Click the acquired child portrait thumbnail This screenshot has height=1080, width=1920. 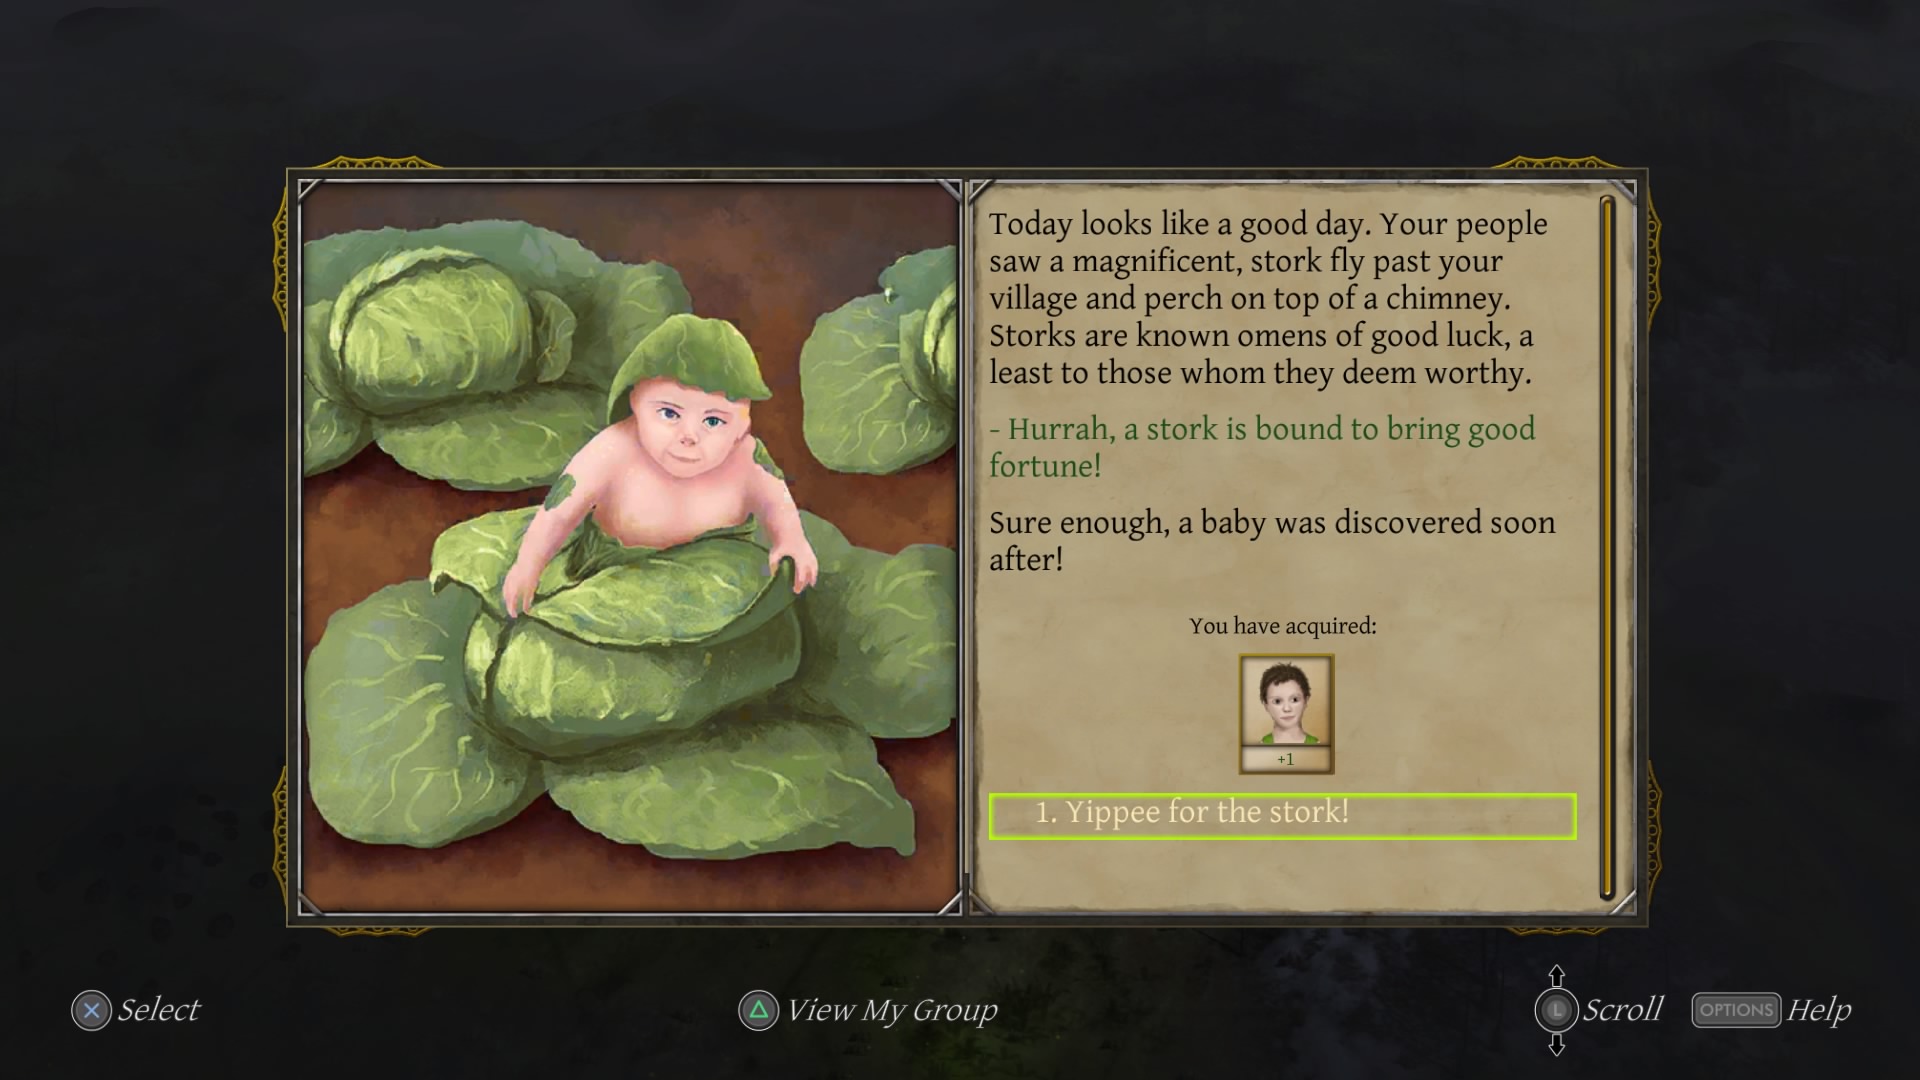(1286, 702)
